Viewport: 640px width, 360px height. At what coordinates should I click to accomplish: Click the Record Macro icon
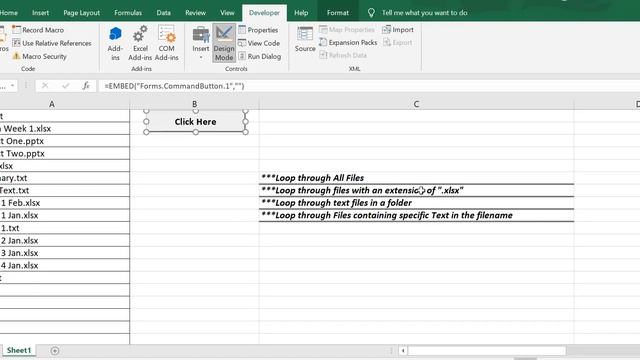click(x=16, y=30)
